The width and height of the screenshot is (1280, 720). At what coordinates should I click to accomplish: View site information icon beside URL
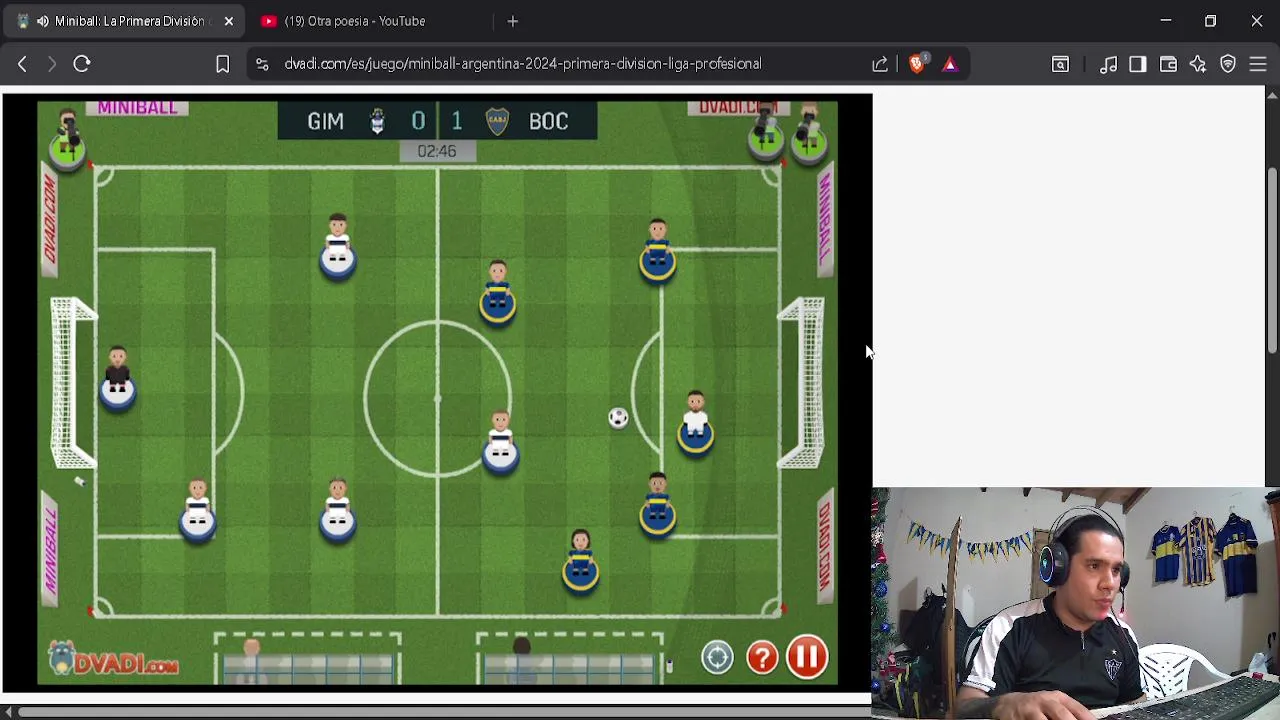coord(262,64)
